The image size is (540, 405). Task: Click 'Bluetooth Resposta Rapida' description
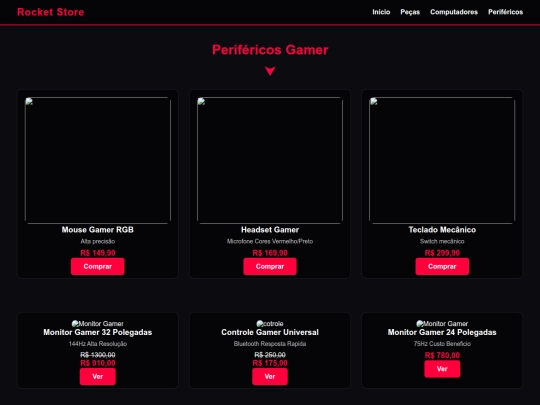(x=270, y=344)
